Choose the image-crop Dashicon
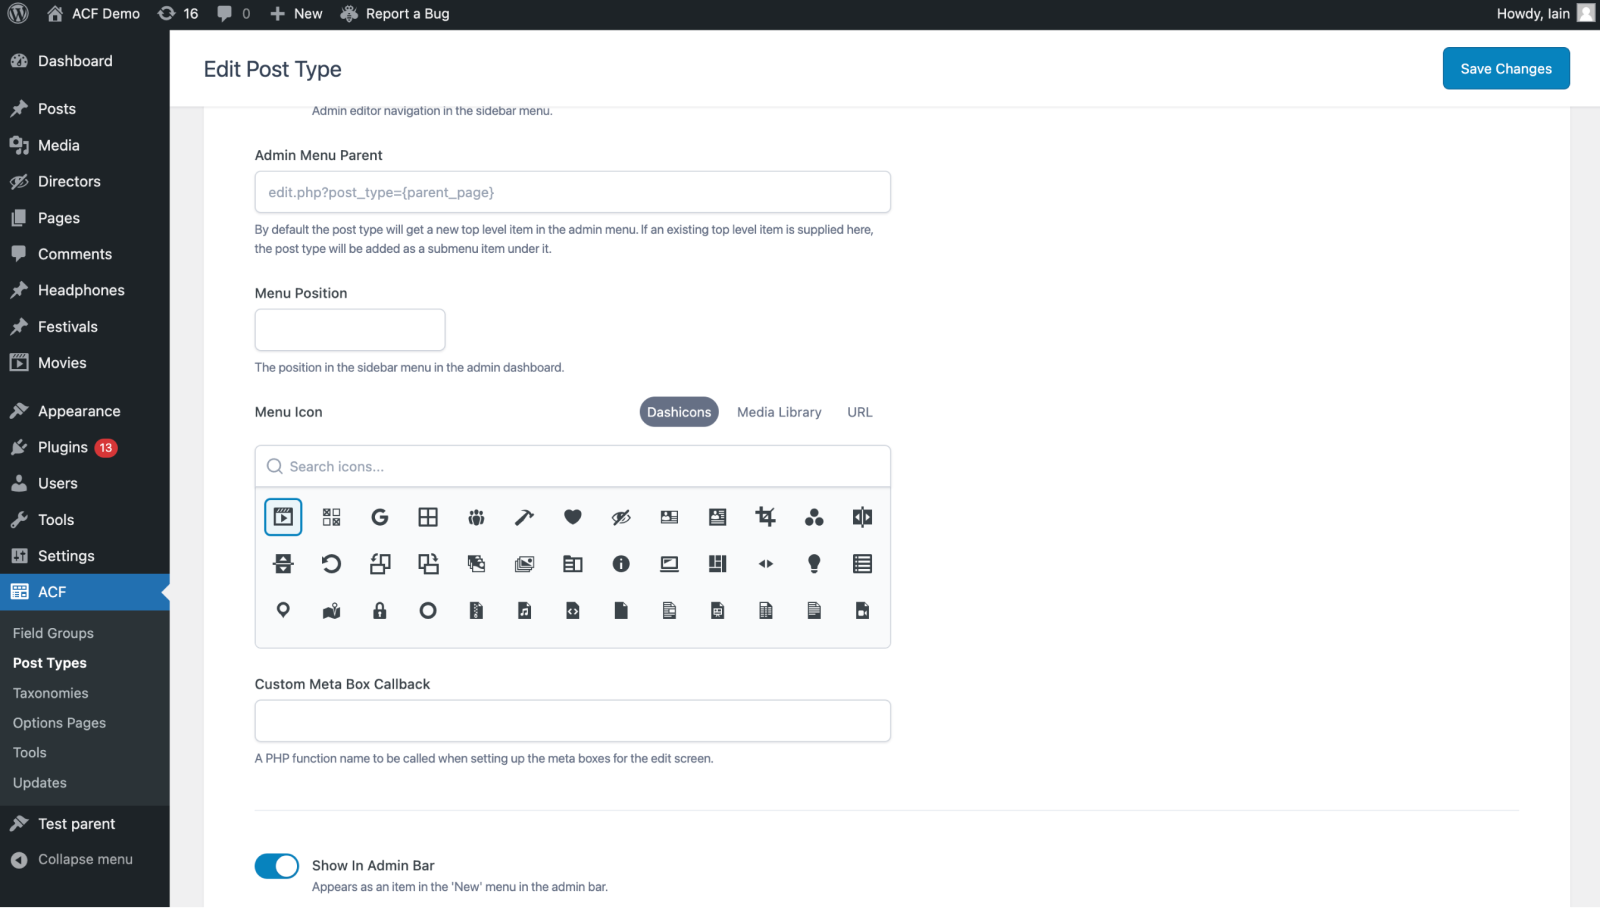 point(765,517)
